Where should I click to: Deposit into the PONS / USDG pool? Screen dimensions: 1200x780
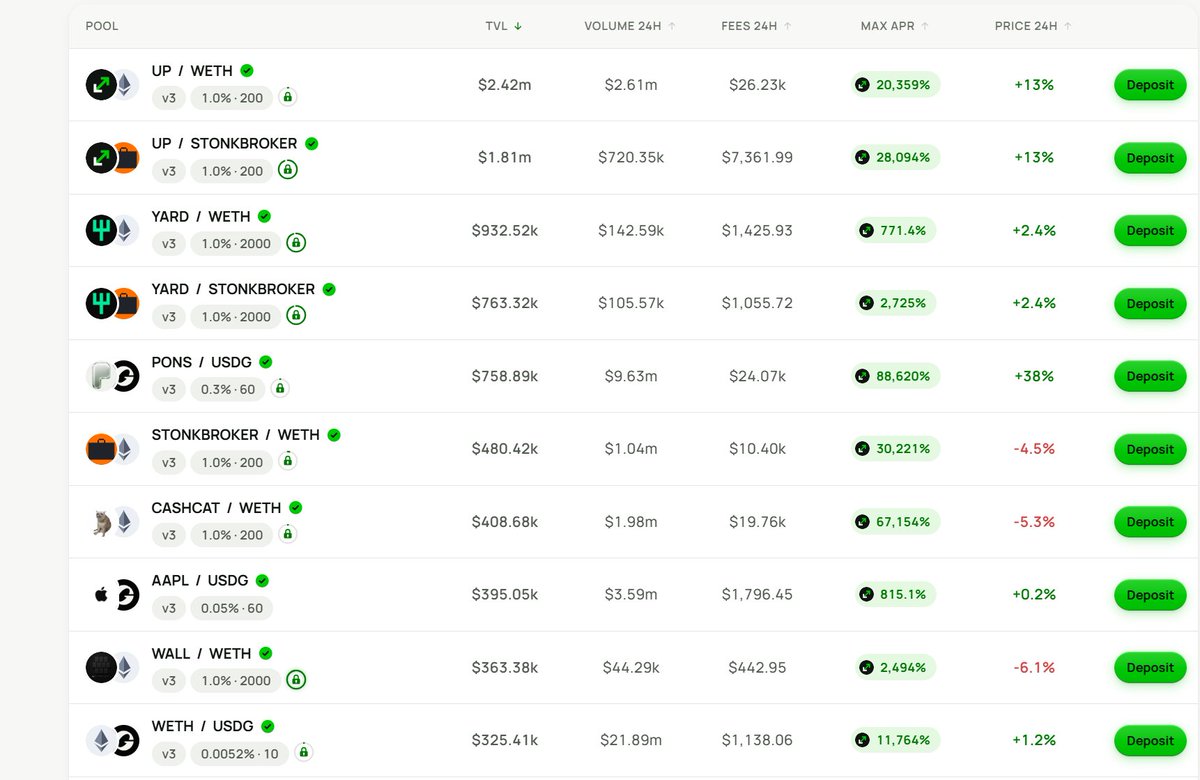[x=1150, y=376]
